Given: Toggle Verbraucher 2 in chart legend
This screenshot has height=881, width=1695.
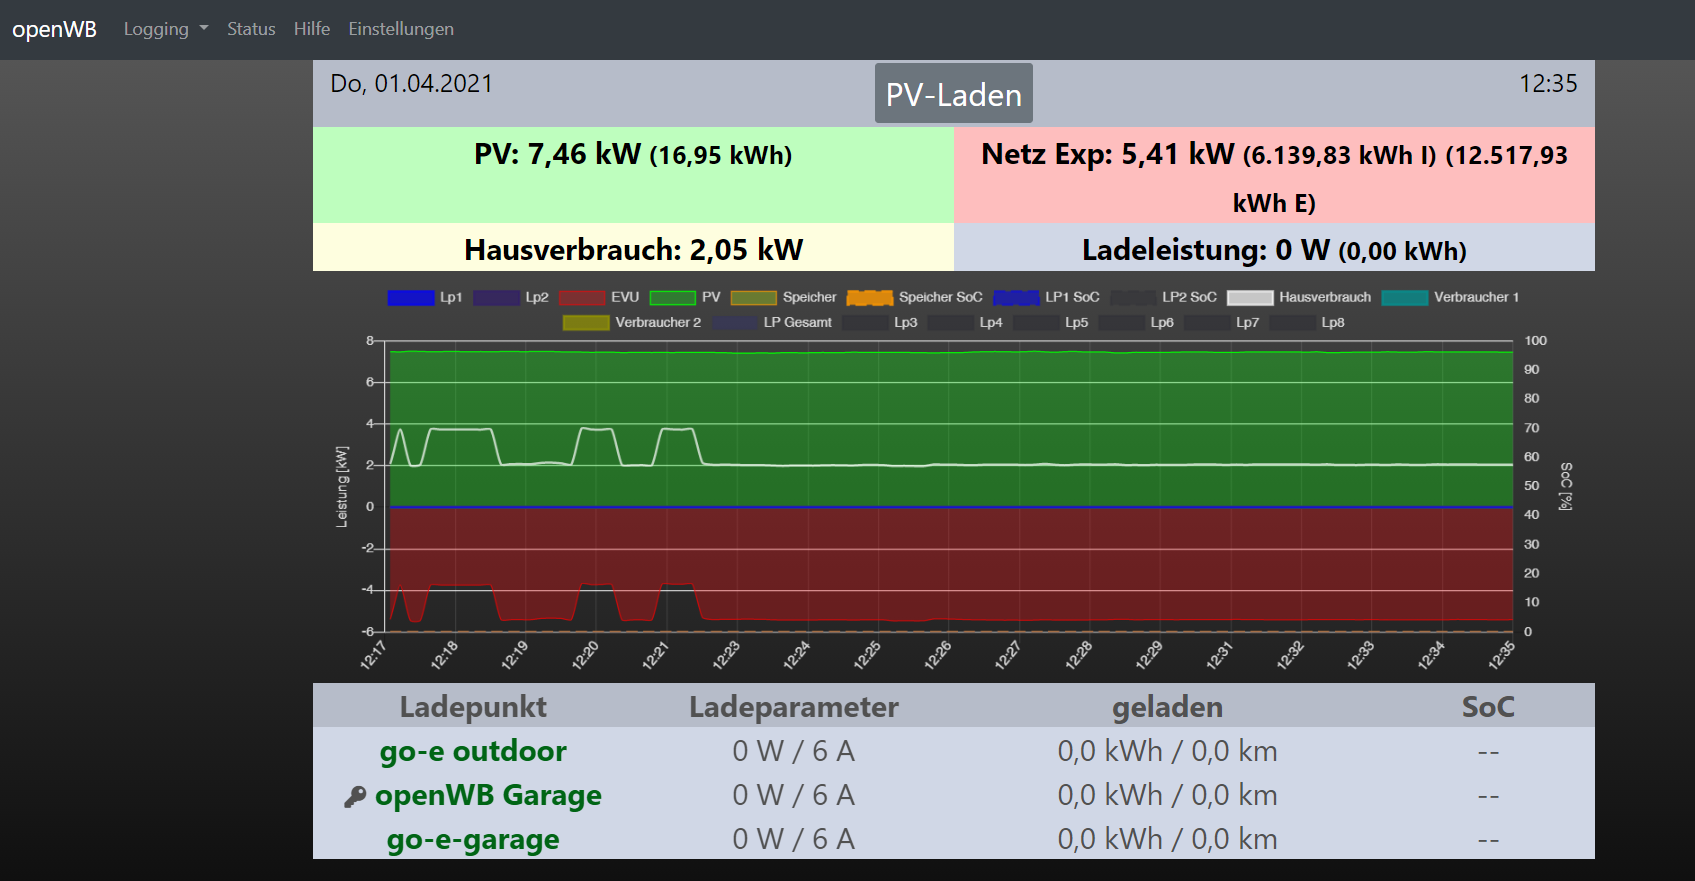Looking at the screenshot, I should (632, 322).
